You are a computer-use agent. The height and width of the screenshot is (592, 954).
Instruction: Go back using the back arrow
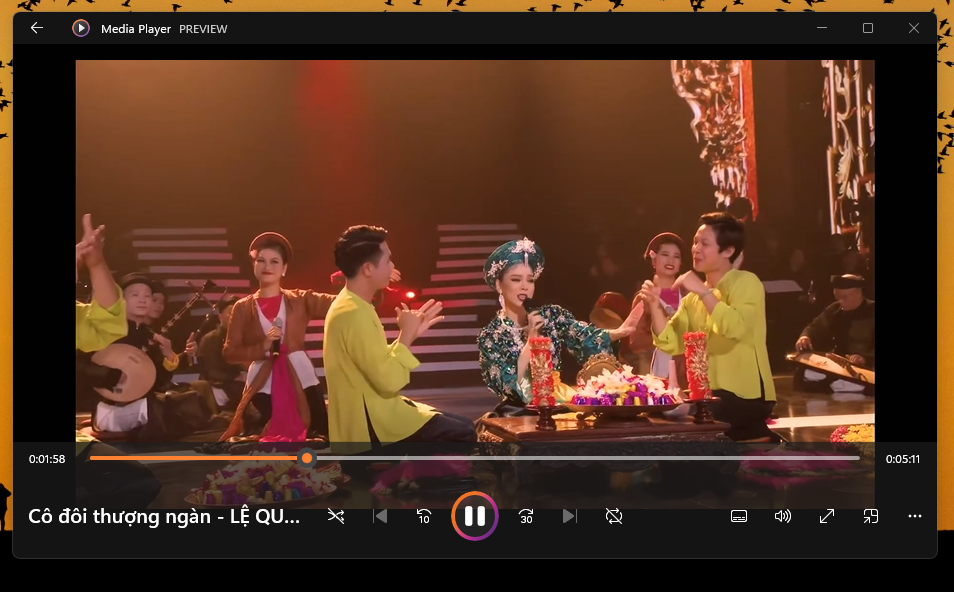tap(37, 28)
